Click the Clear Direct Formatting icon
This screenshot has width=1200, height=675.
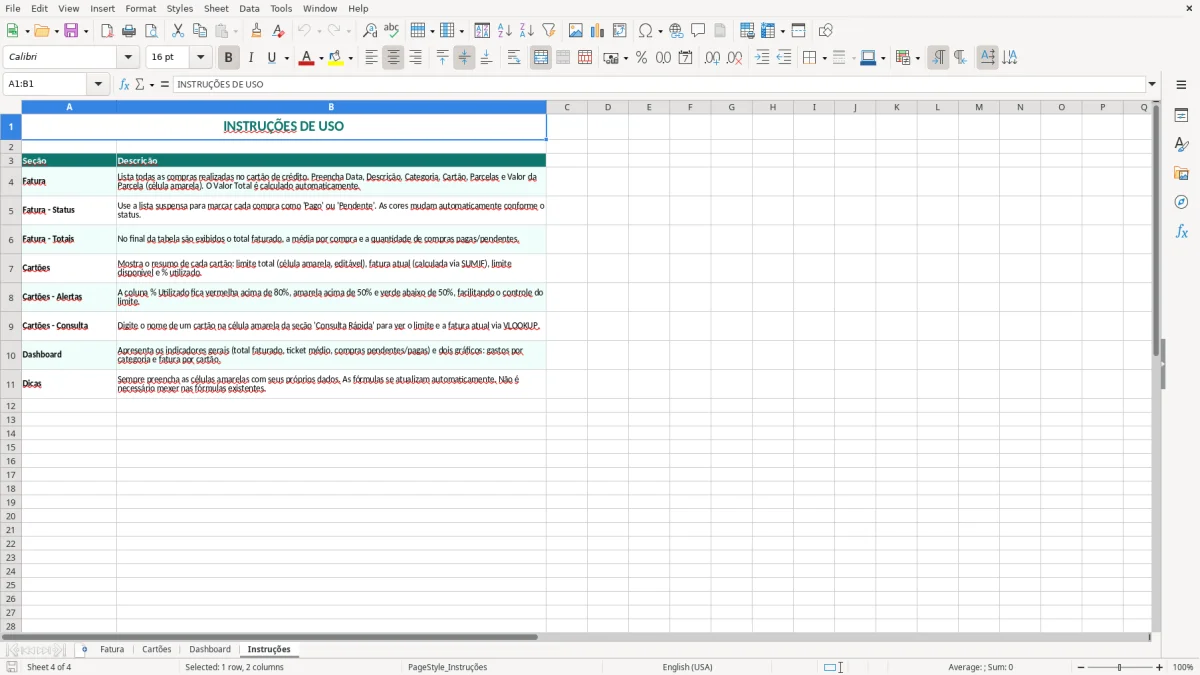pos(278,31)
